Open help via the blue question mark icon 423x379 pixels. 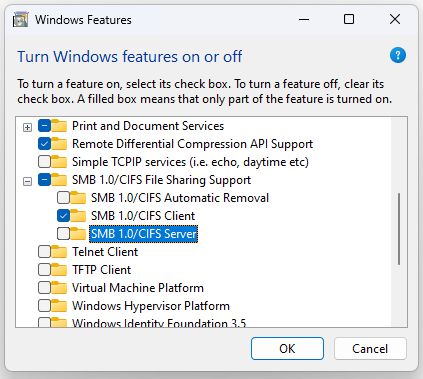click(x=398, y=55)
